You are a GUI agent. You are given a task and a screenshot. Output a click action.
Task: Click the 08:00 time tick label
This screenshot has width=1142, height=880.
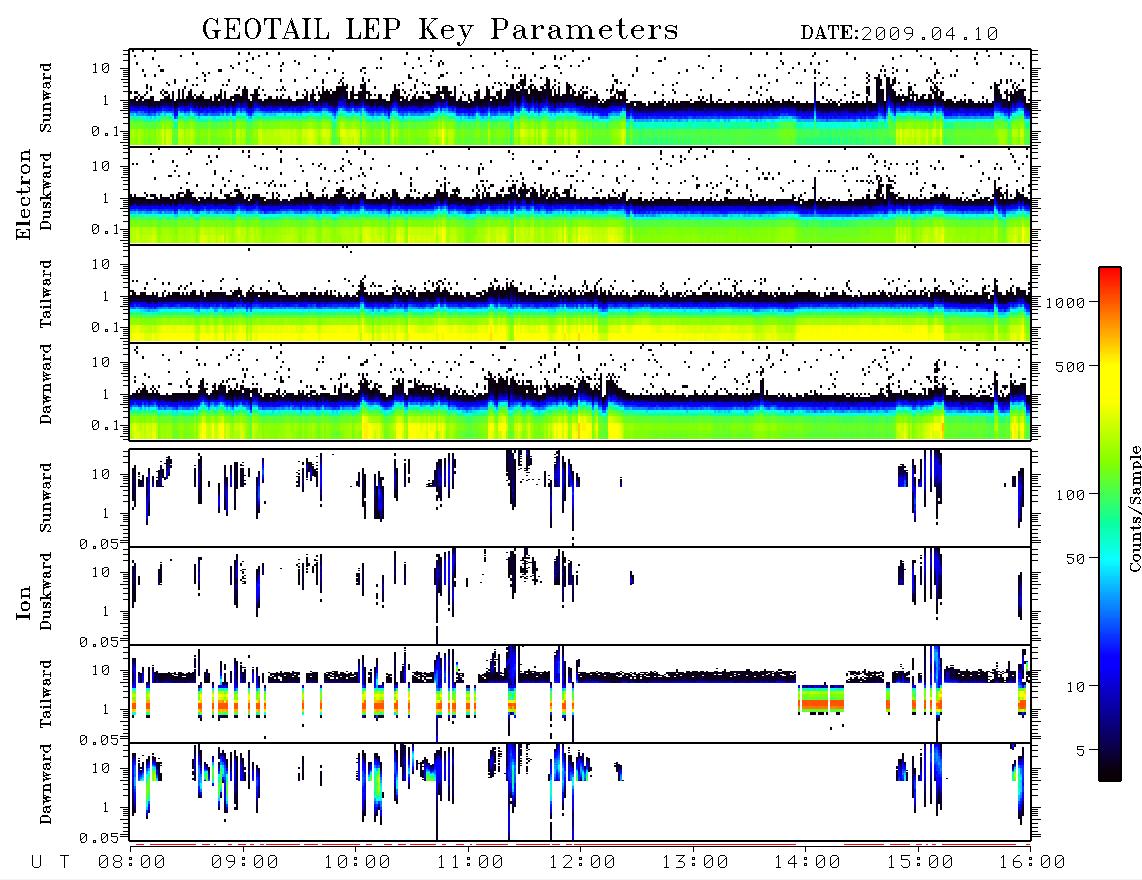pyautogui.click(x=132, y=862)
